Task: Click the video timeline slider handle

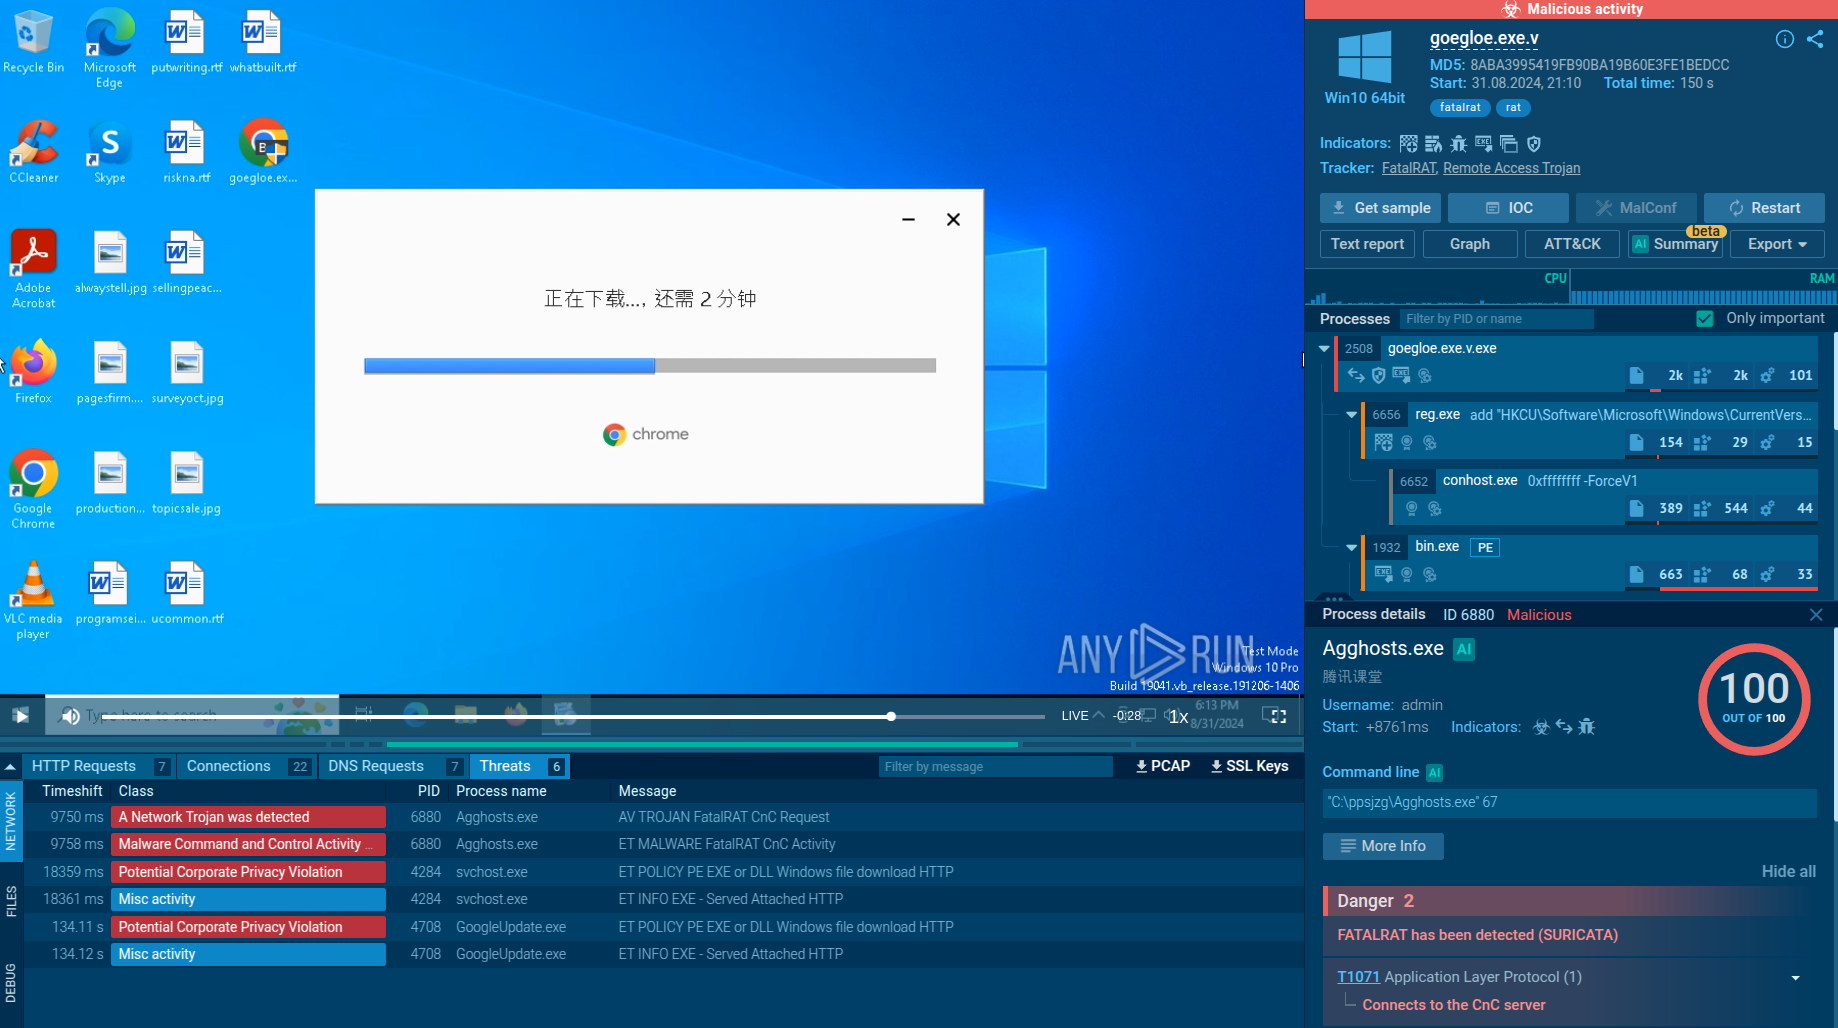Action: (890, 716)
